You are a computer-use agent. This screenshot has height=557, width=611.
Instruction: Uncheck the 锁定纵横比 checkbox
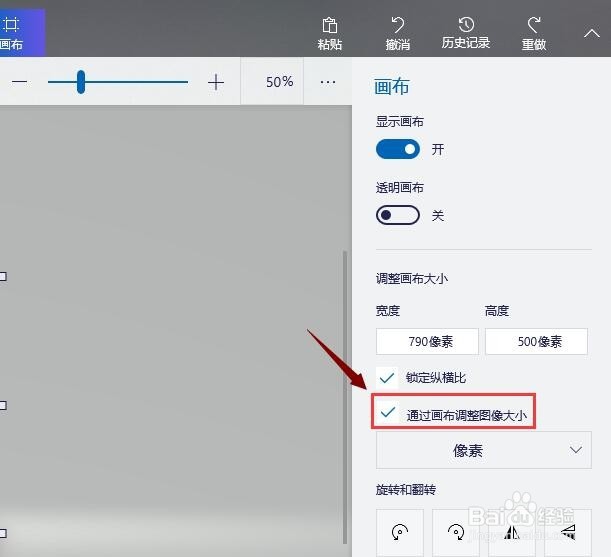pyautogui.click(x=387, y=377)
